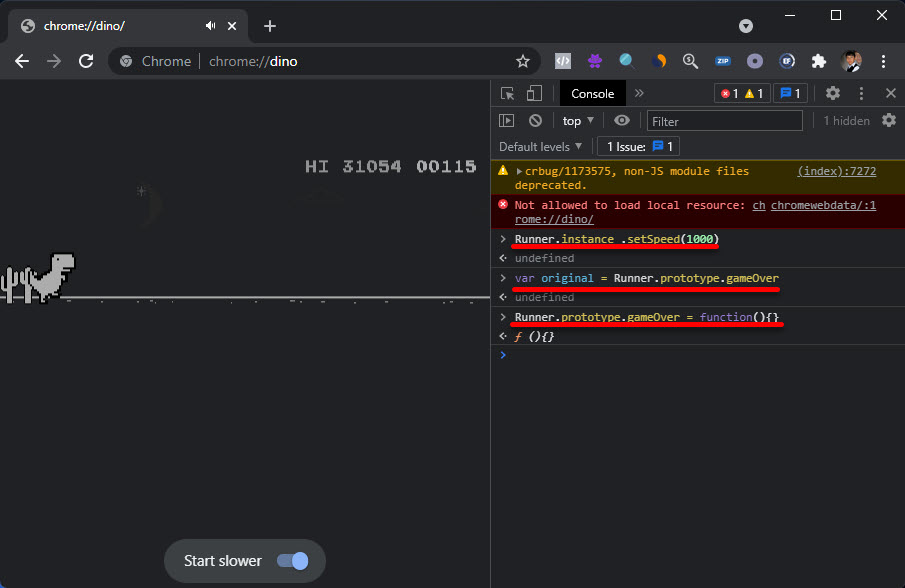Show the console sidebar
This screenshot has width=905, height=588.
point(506,121)
